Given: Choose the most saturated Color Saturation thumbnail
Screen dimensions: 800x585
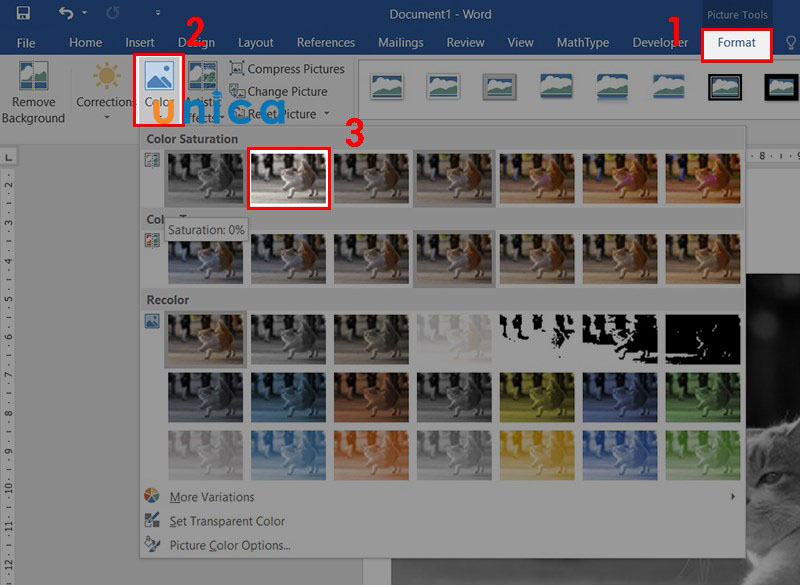Looking at the screenshot, I should (x=703, y=178).
